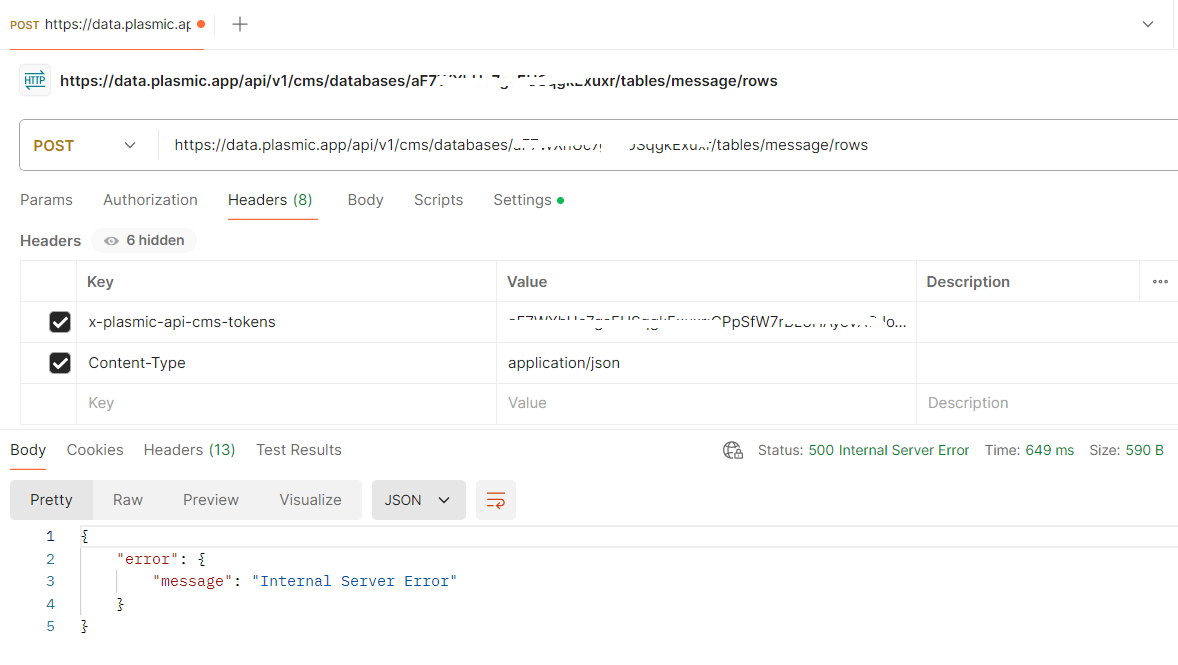
Task: Uncheck the x-plasmic-api-cms-tokens header checkbox
Action: pyautogui.click(x=60, y=322)
